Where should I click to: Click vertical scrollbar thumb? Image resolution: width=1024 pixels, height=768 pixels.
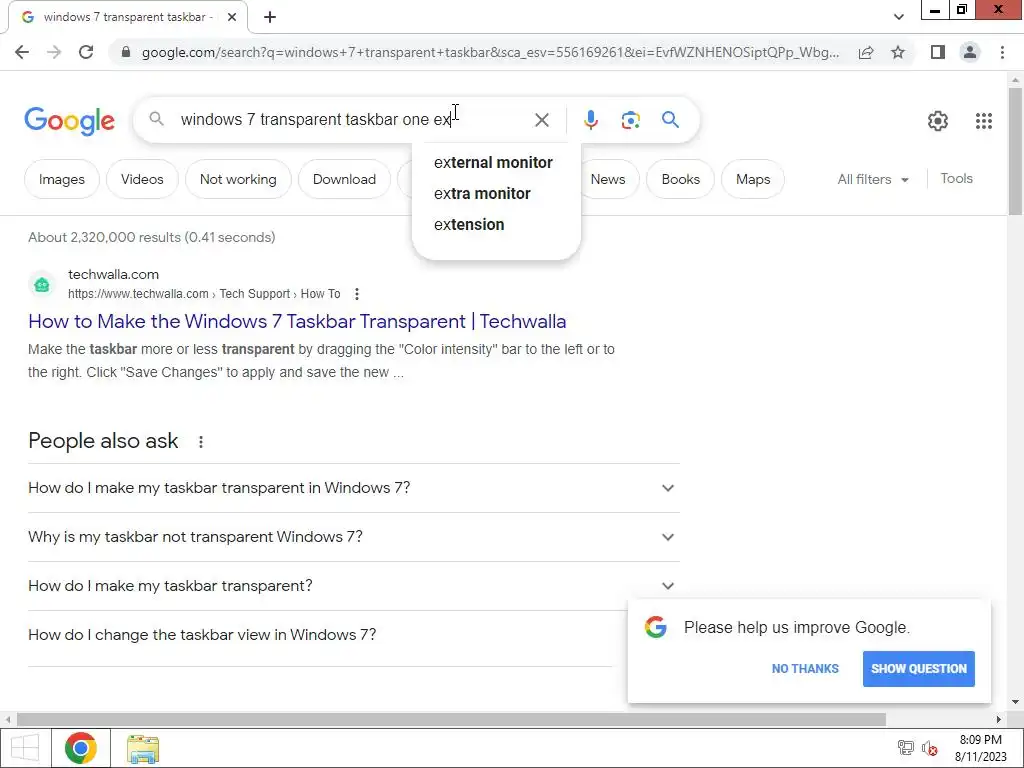click(x=1015, y=150)
